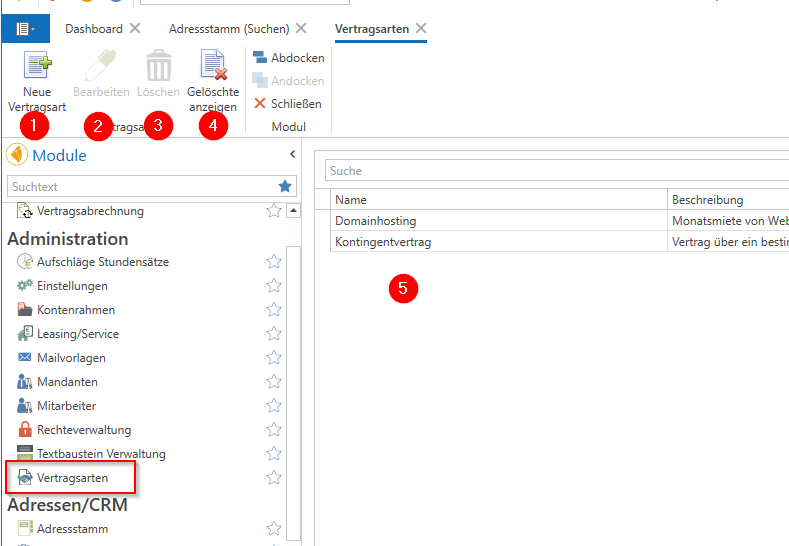Close the Vertragsarten tab
Image resolution: width=789 pixels, height=546 pixels.
pos(421,29)
